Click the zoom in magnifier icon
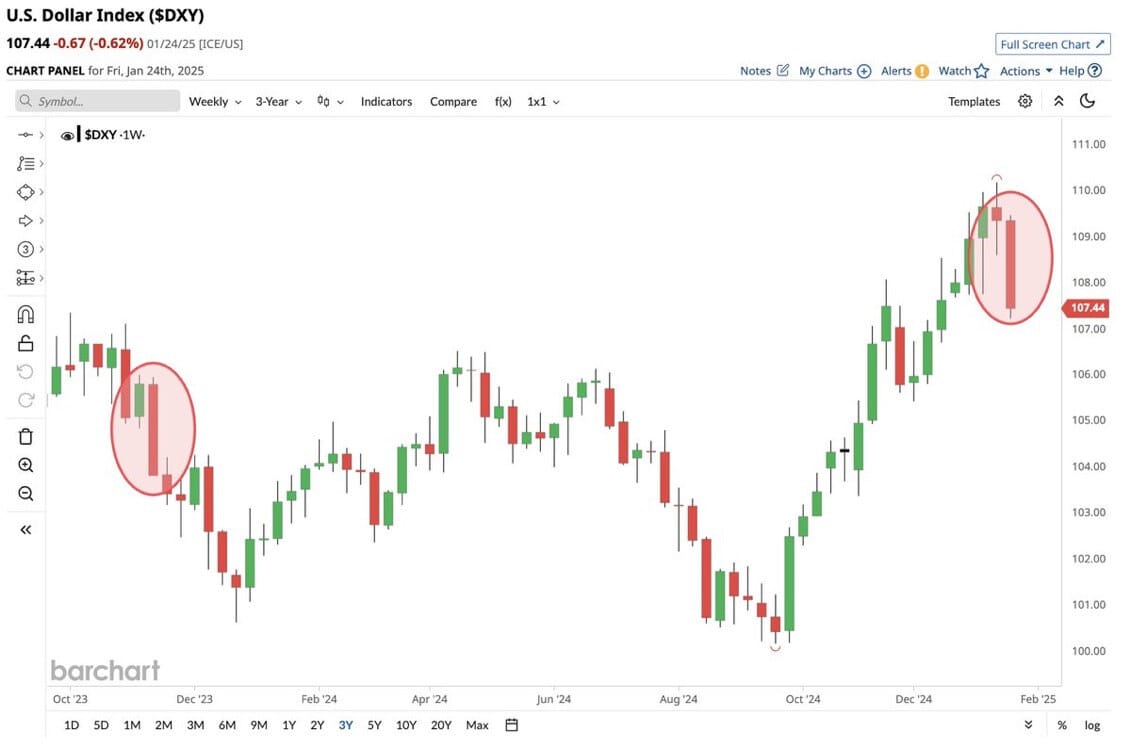 pyautogui.click(x=26, y=465)
